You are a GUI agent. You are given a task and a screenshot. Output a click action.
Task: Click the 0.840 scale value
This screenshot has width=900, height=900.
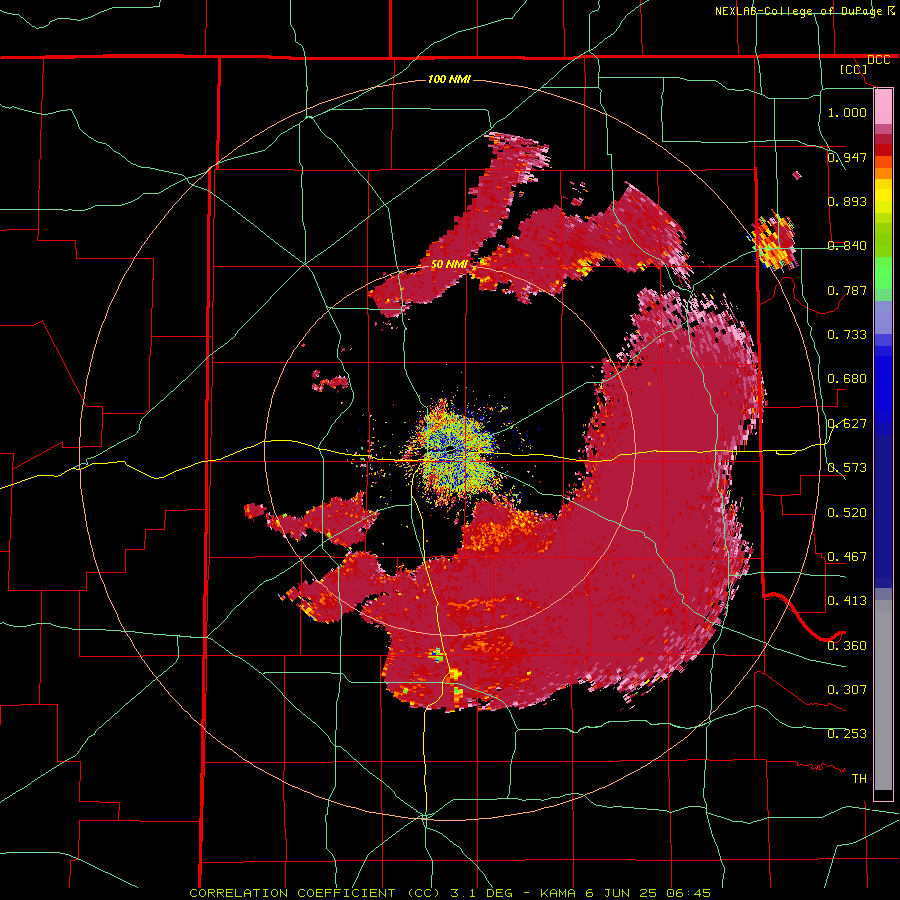(847, 246)
